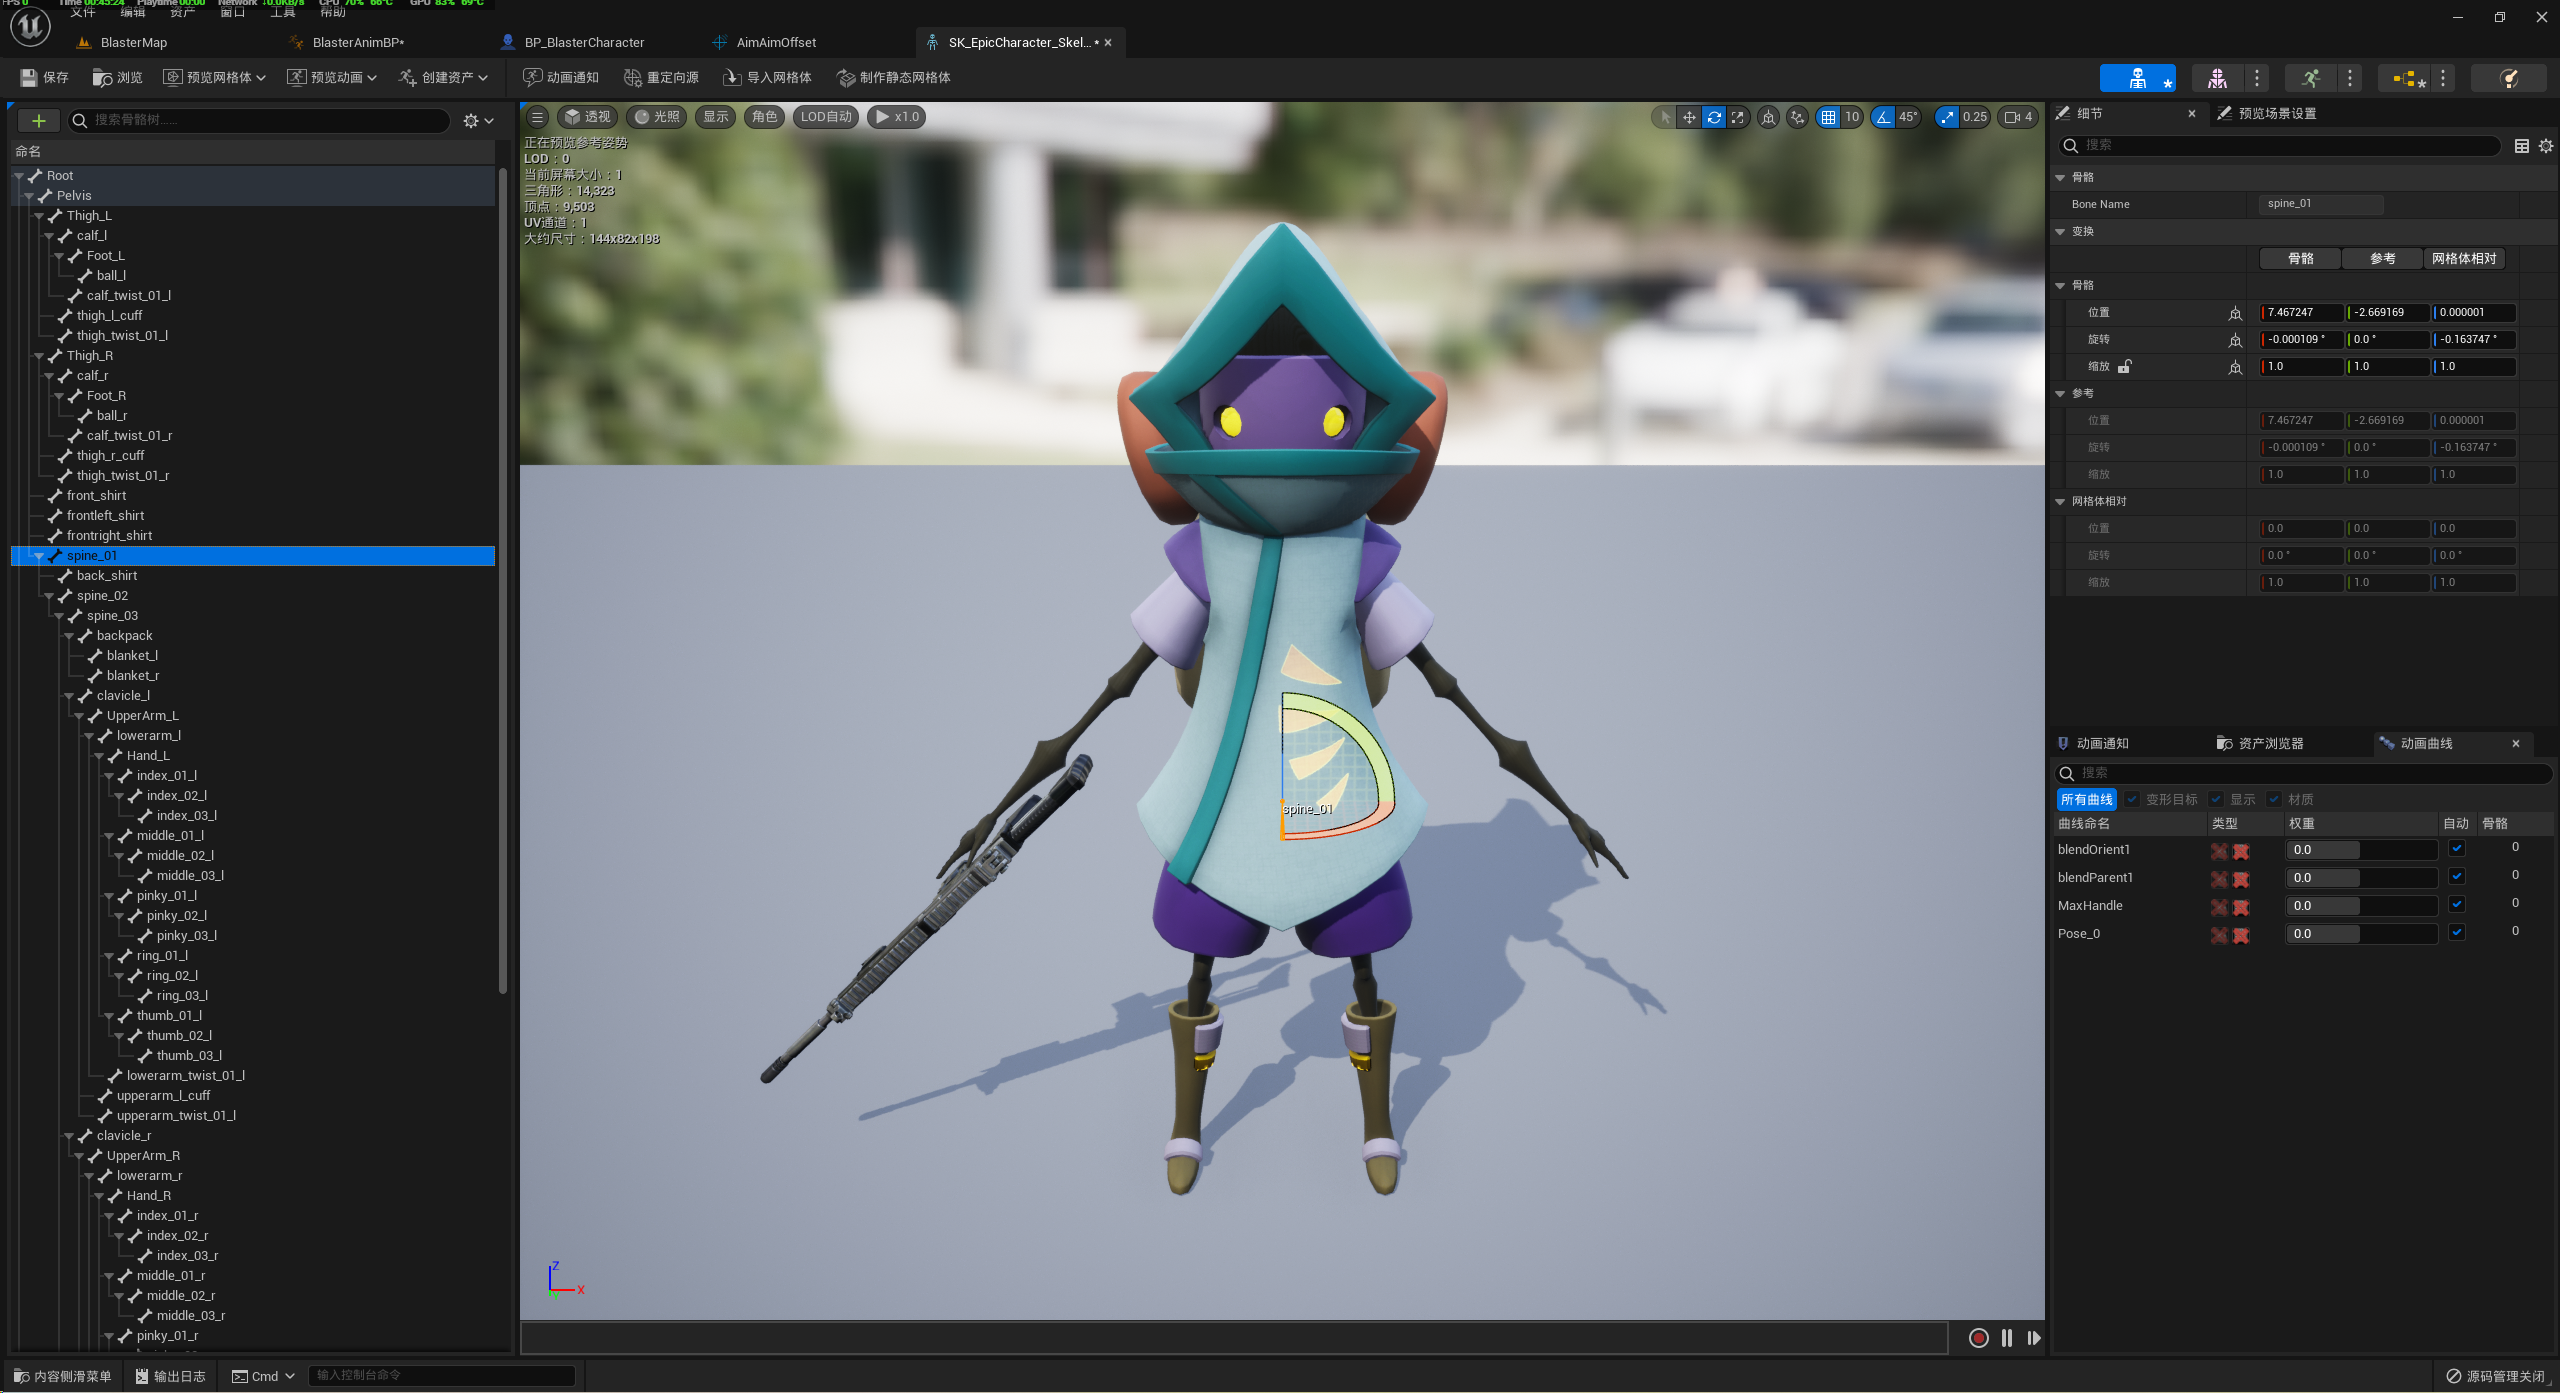Click the Browse (浏览) toolbar icon

click(117, 77)
